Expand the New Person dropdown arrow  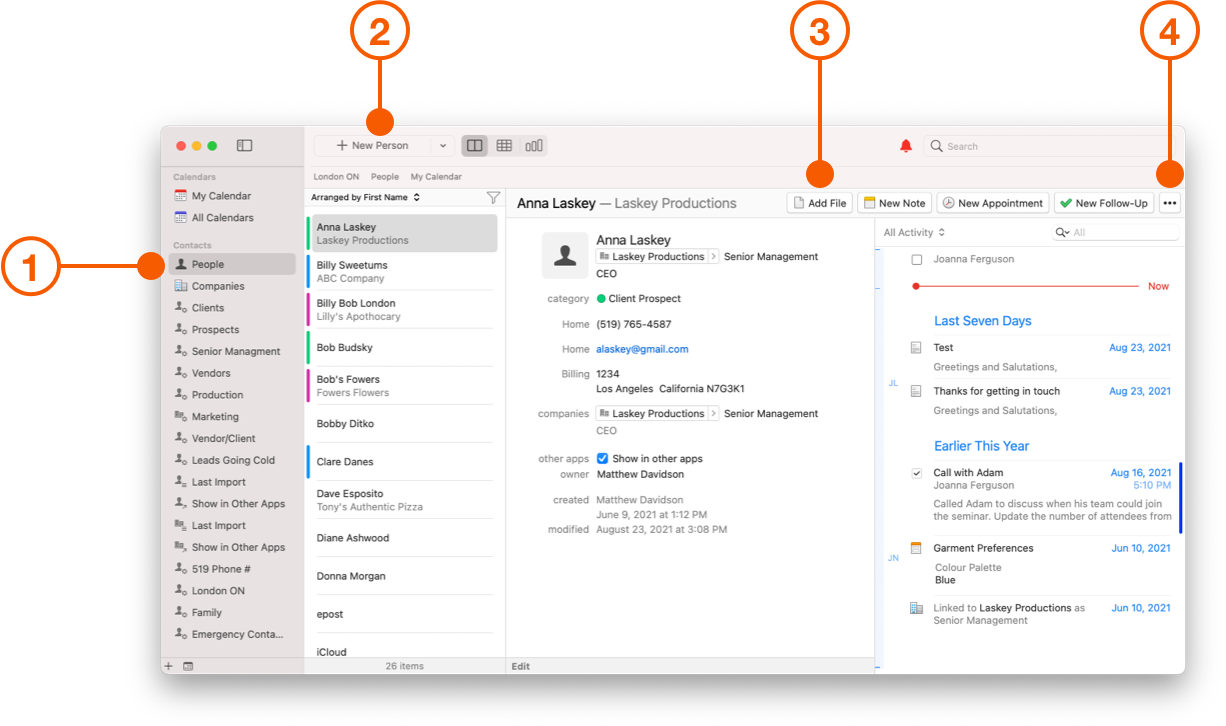coord(443,144)
